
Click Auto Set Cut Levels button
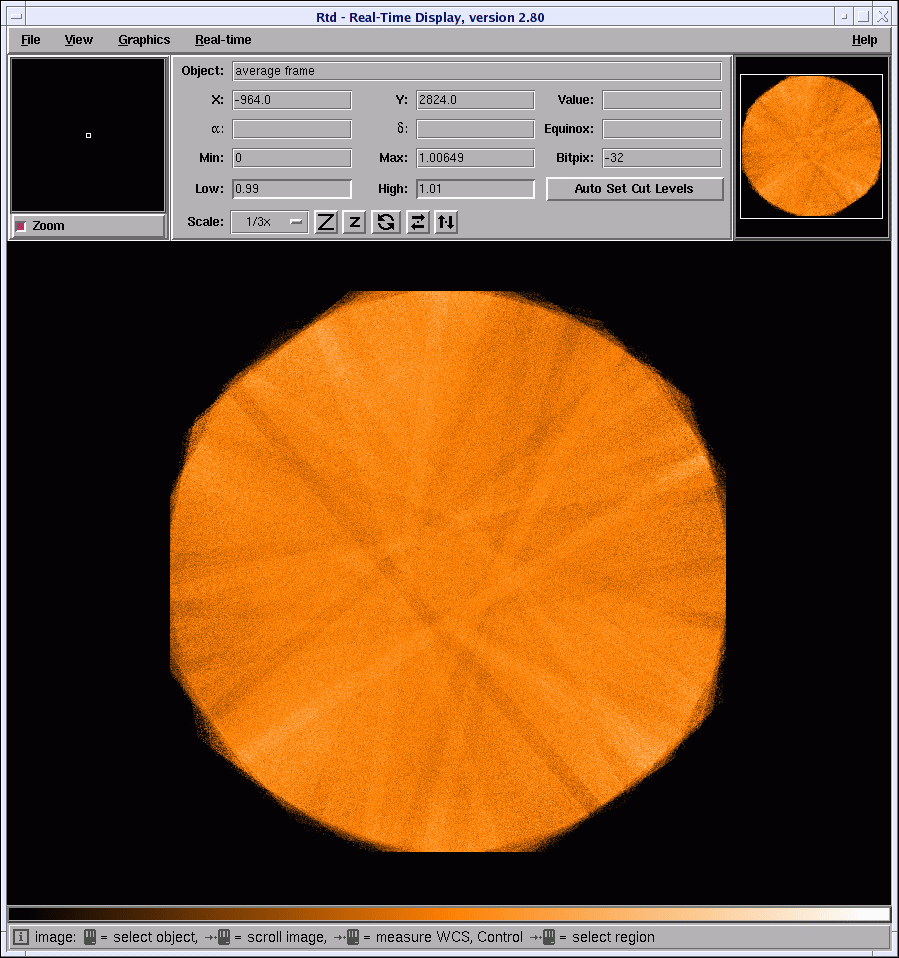click(x=634, y=189)
